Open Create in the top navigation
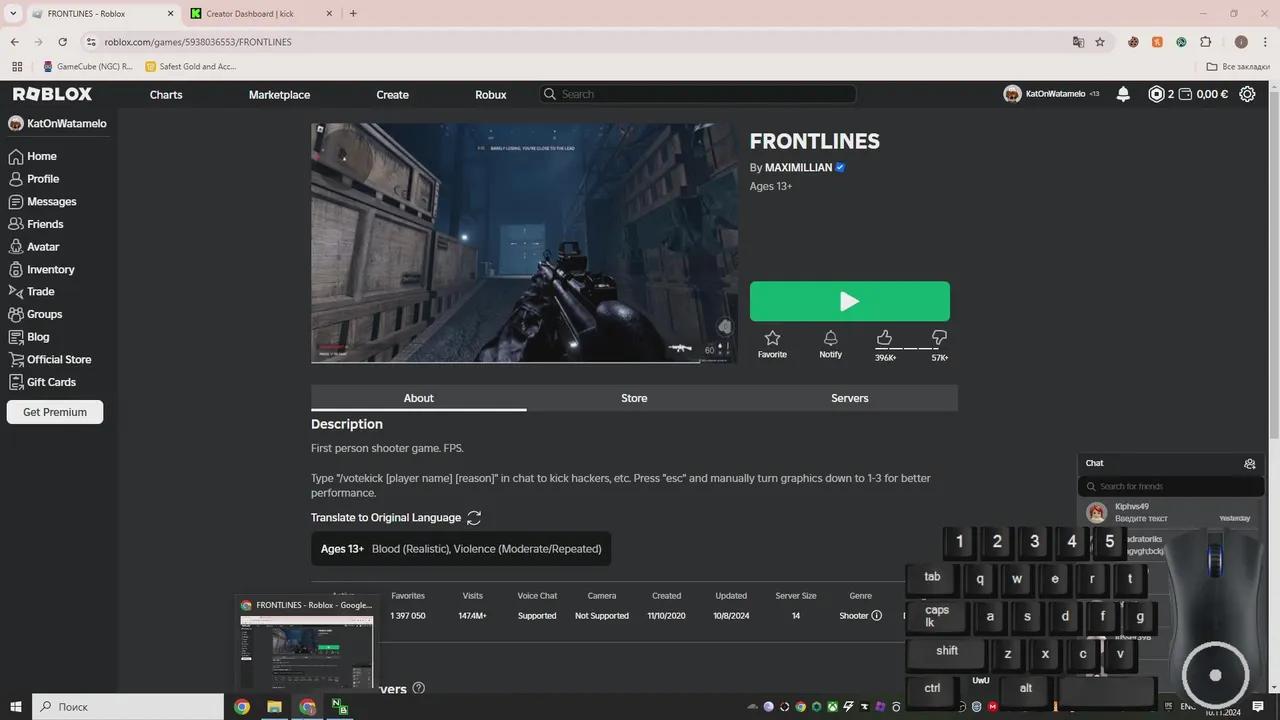The image size is (1280, 720). (392, 94)
